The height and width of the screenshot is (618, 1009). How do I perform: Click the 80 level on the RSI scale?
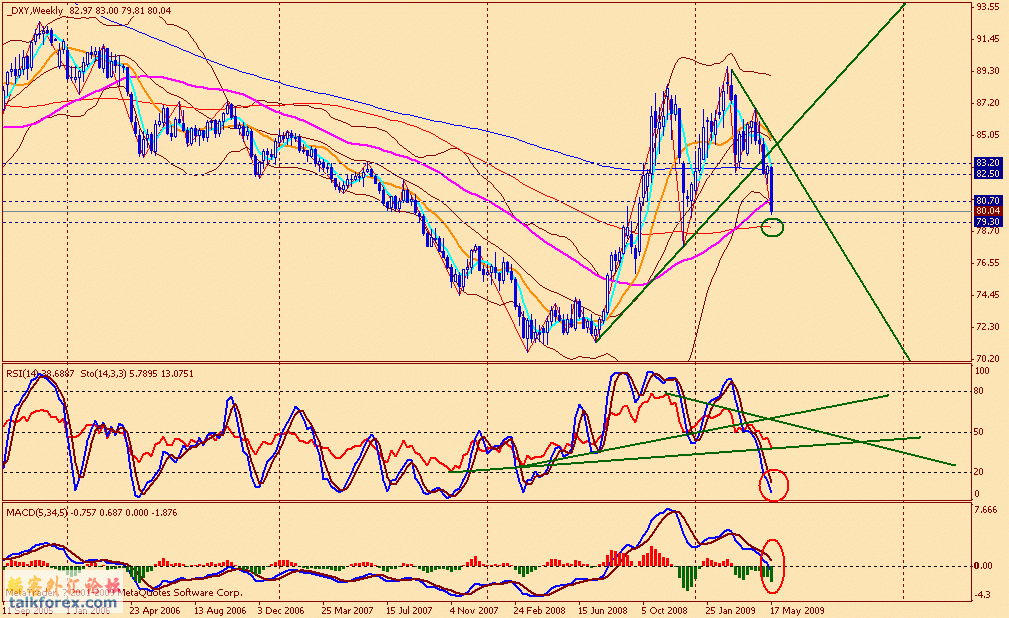click(979, 391)
